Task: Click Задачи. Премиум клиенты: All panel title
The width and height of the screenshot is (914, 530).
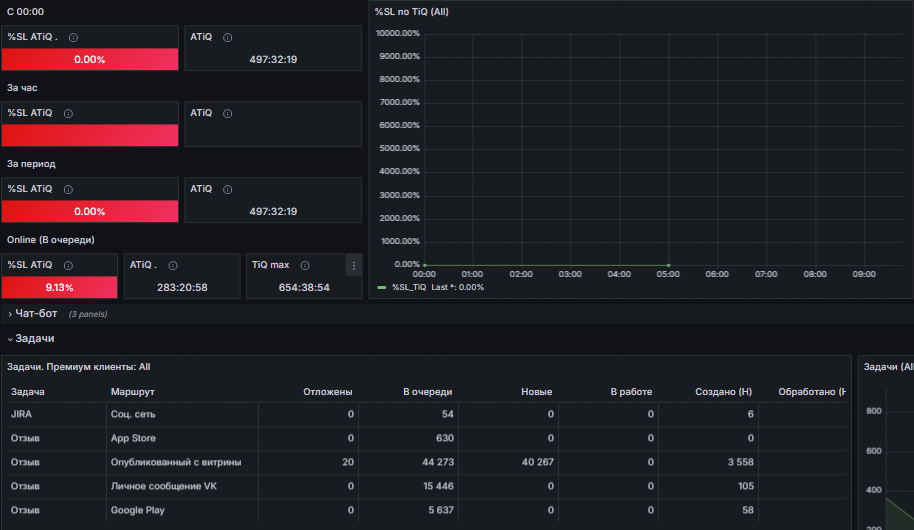Action: click(x=79, y=367)
